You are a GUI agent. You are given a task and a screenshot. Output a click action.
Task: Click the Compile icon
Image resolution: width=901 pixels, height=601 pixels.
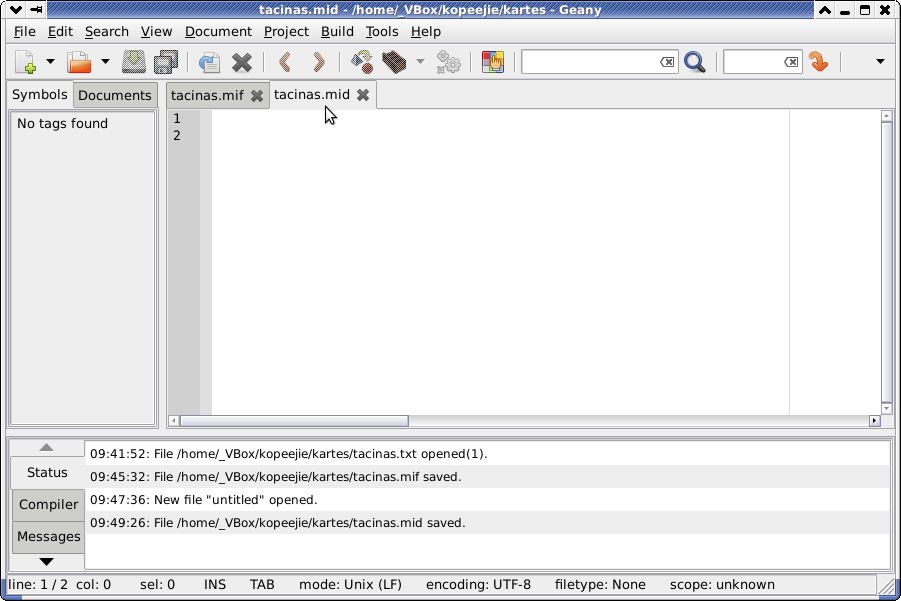click(x=362, y=62)
